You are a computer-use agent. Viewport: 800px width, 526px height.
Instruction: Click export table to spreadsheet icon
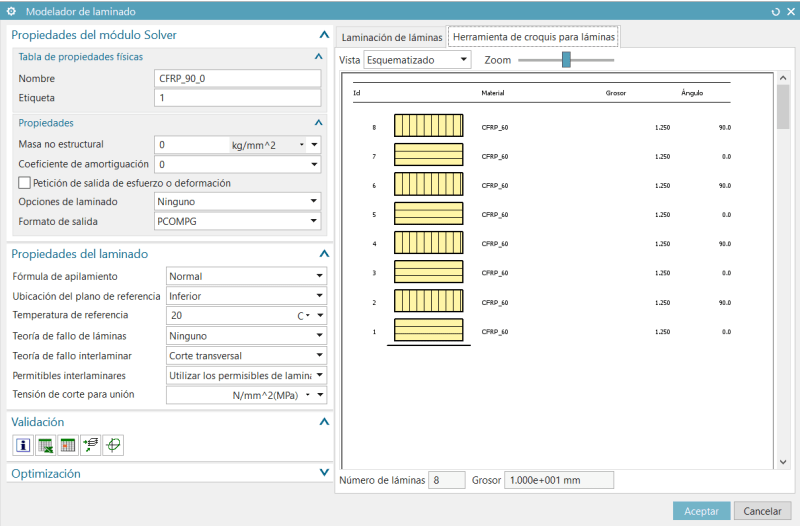pos(45,445)
